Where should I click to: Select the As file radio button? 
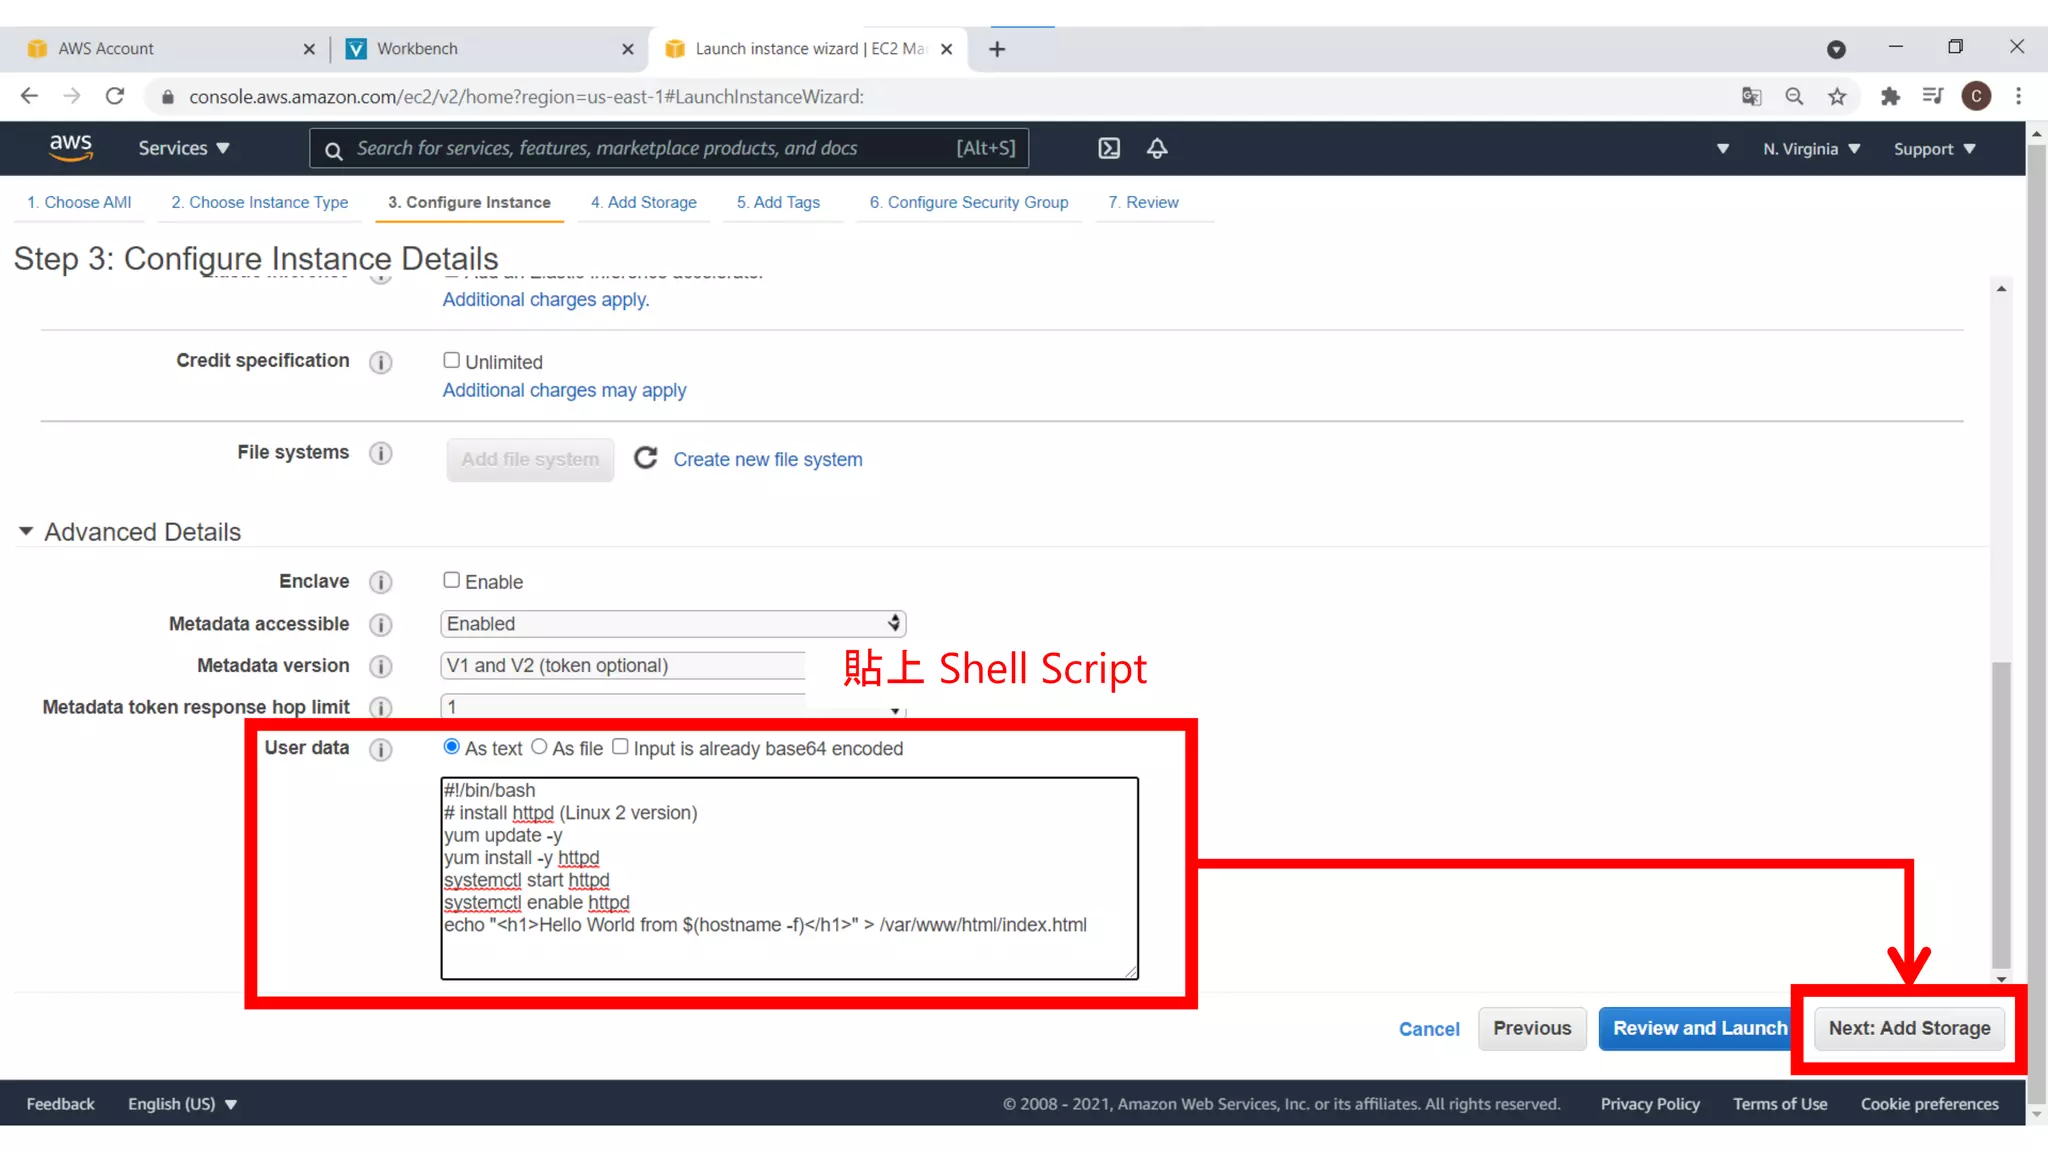[539, 747]
